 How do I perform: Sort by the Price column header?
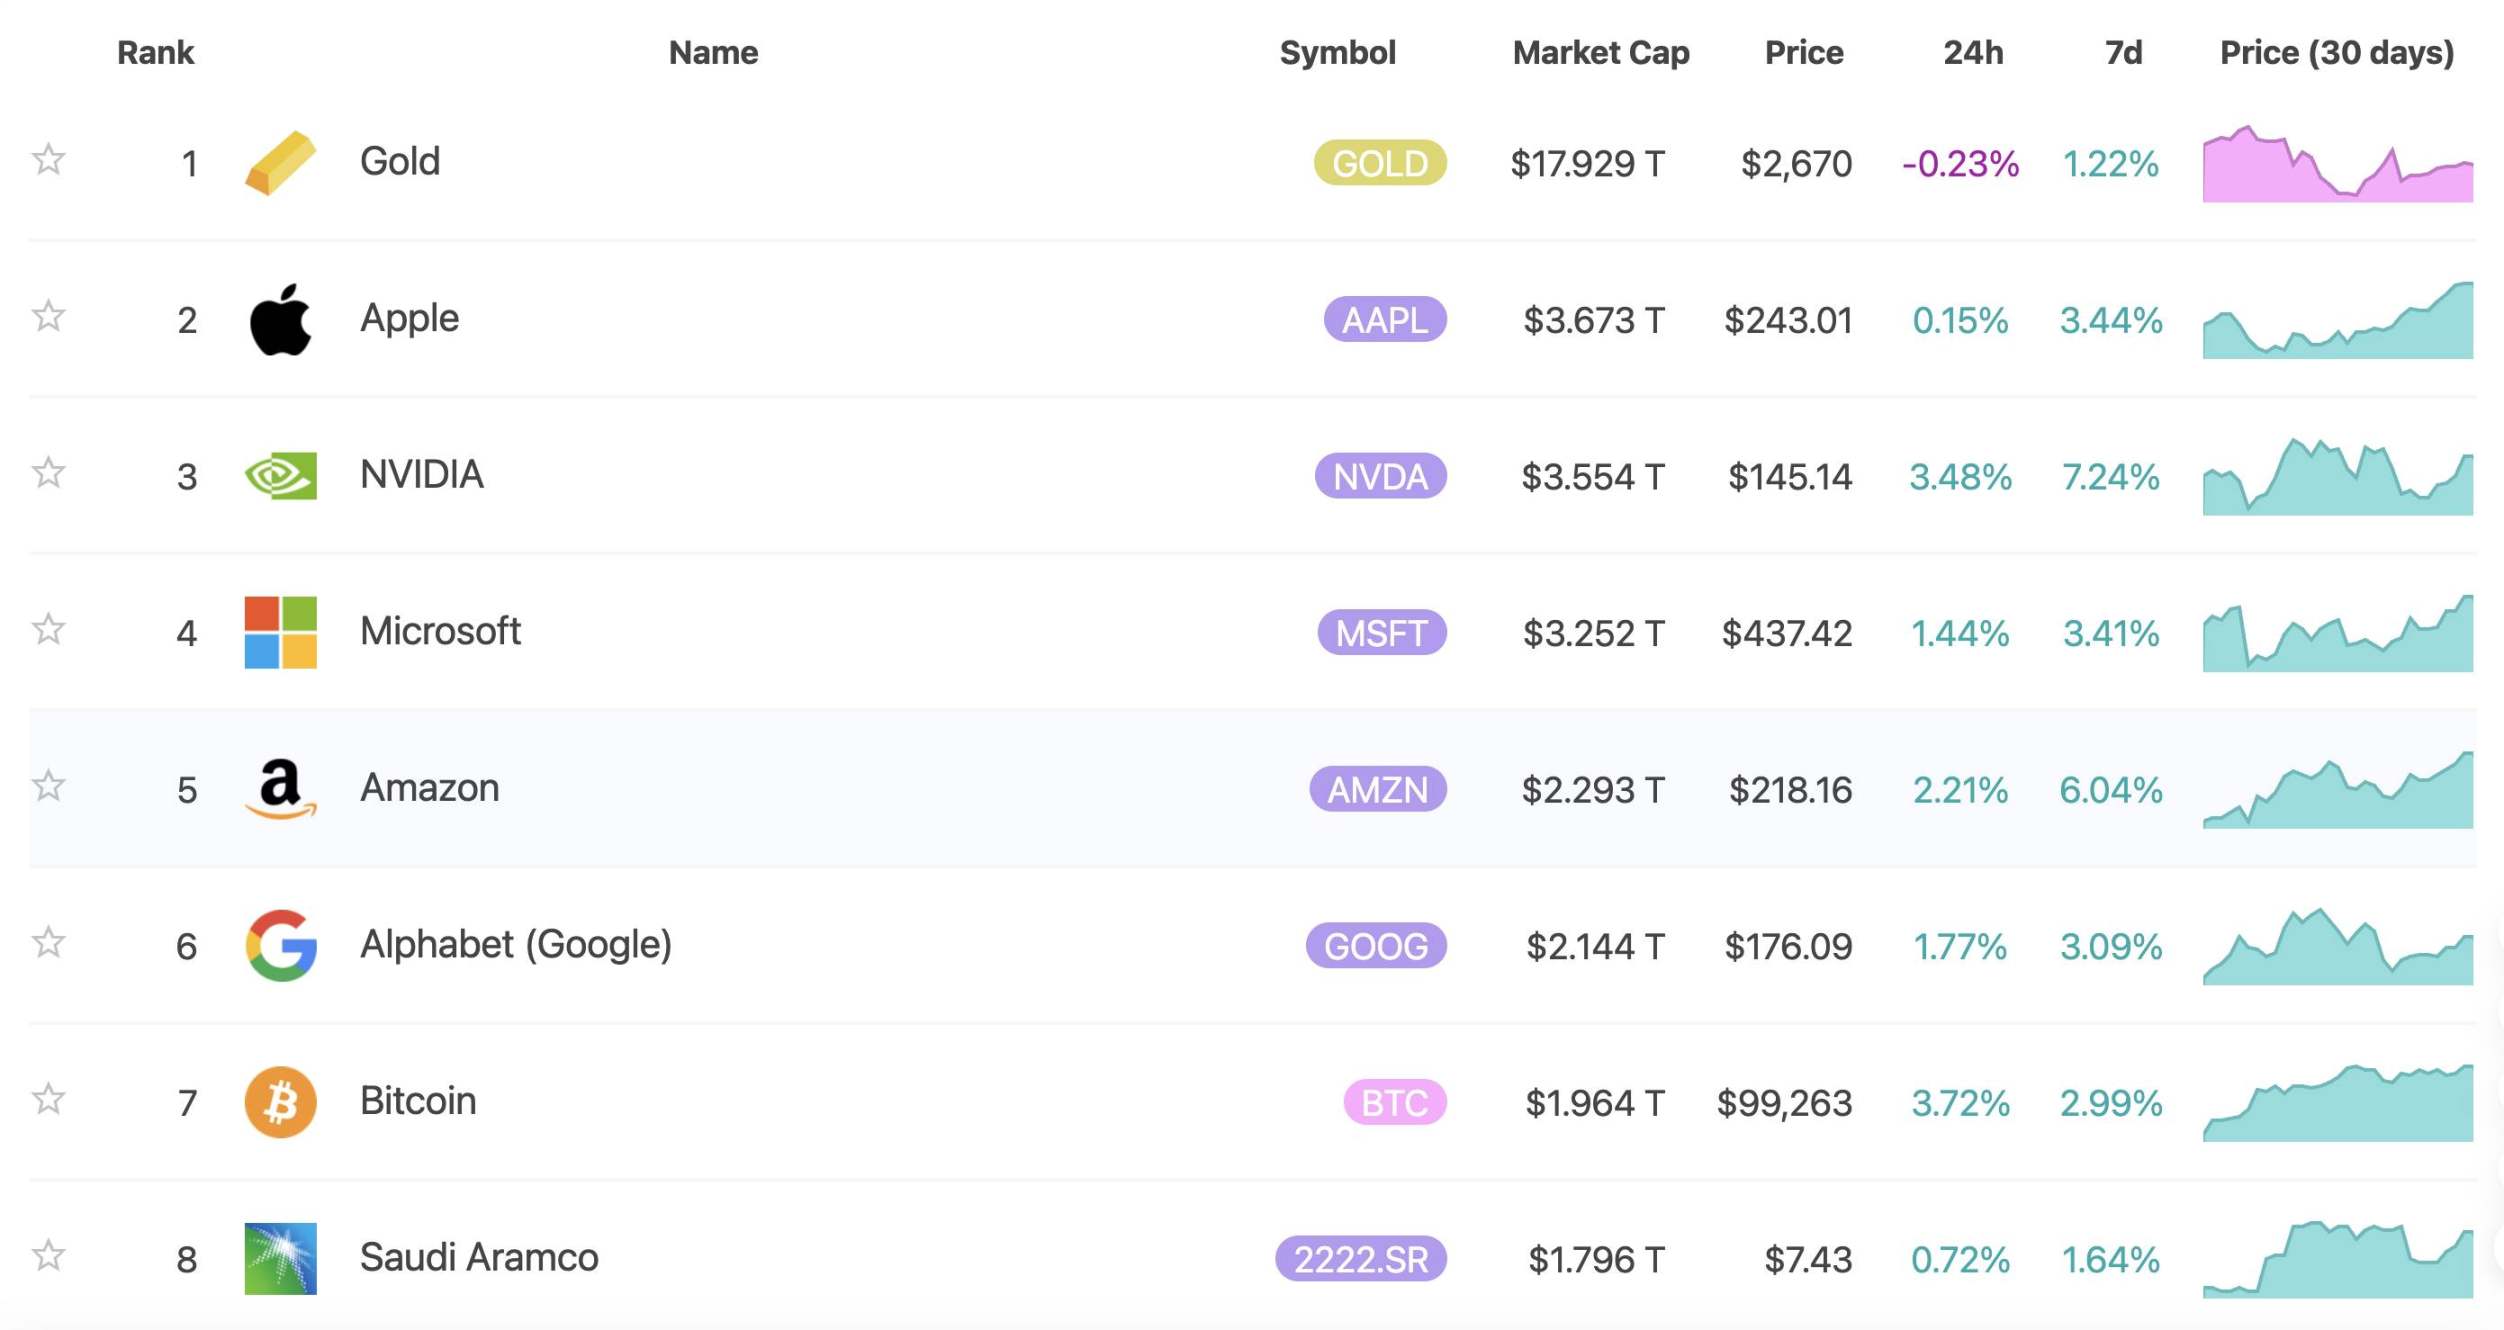click(1803, 52)
